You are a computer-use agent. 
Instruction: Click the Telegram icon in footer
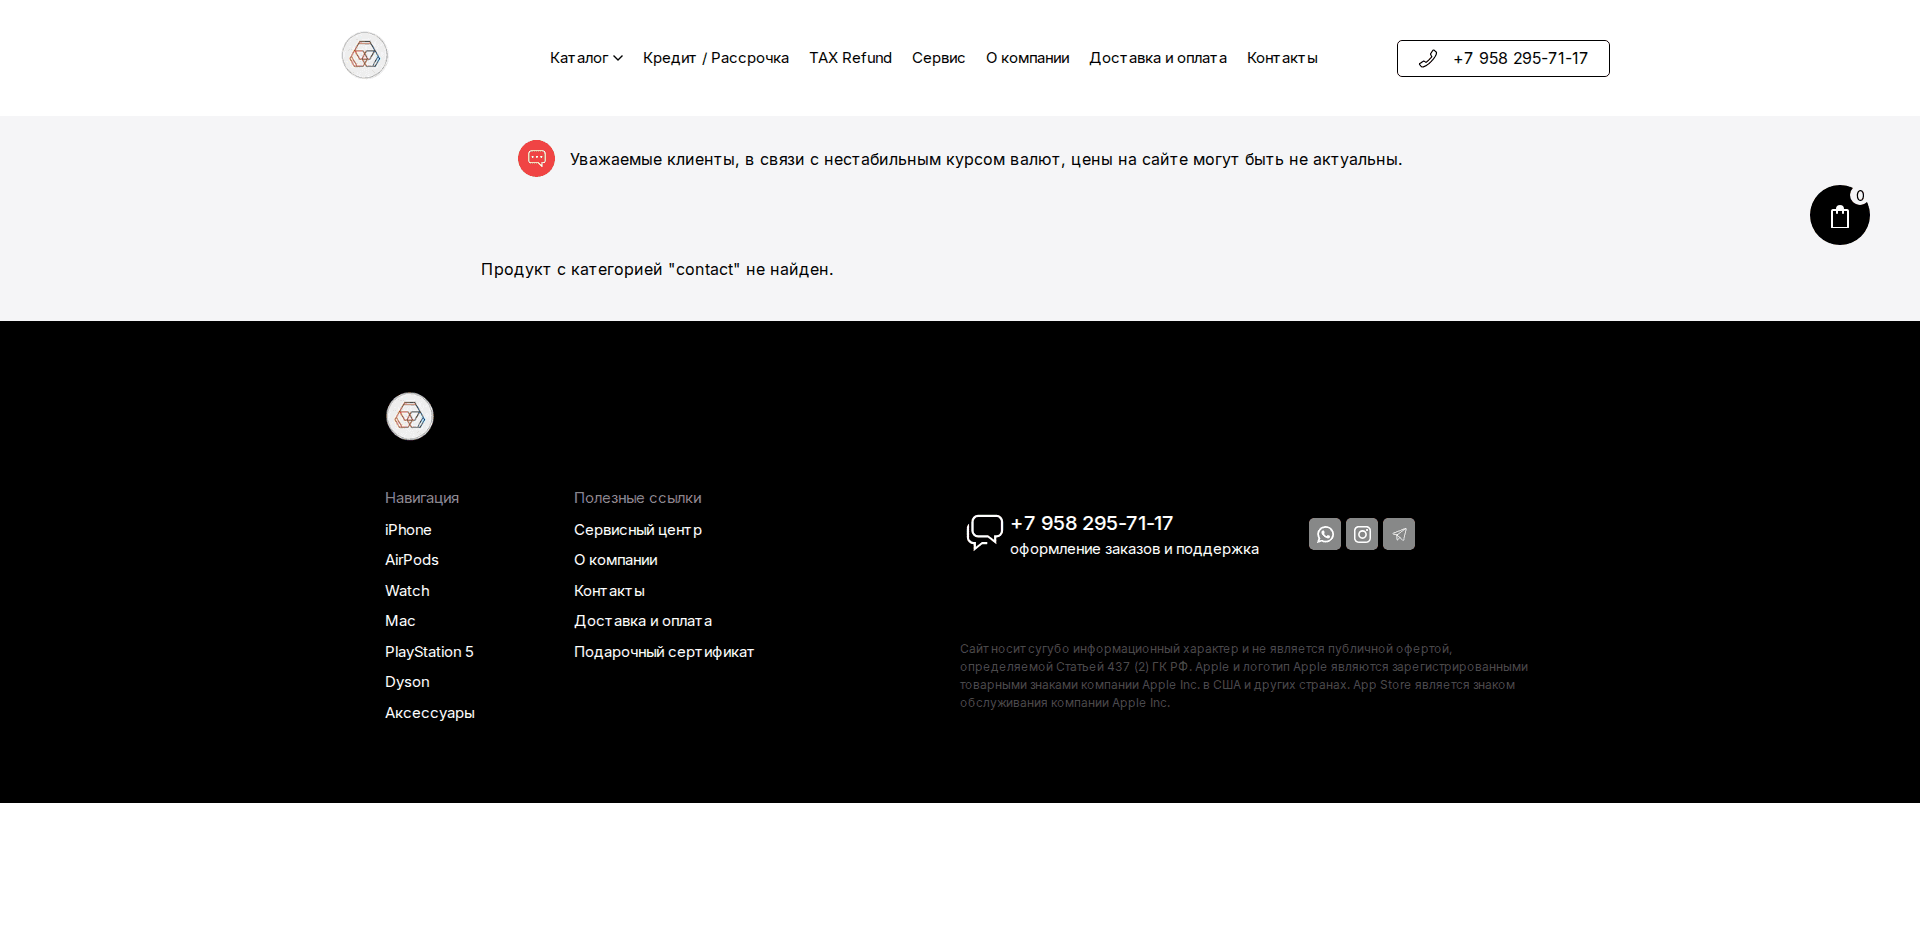[x=1398, y=534]
